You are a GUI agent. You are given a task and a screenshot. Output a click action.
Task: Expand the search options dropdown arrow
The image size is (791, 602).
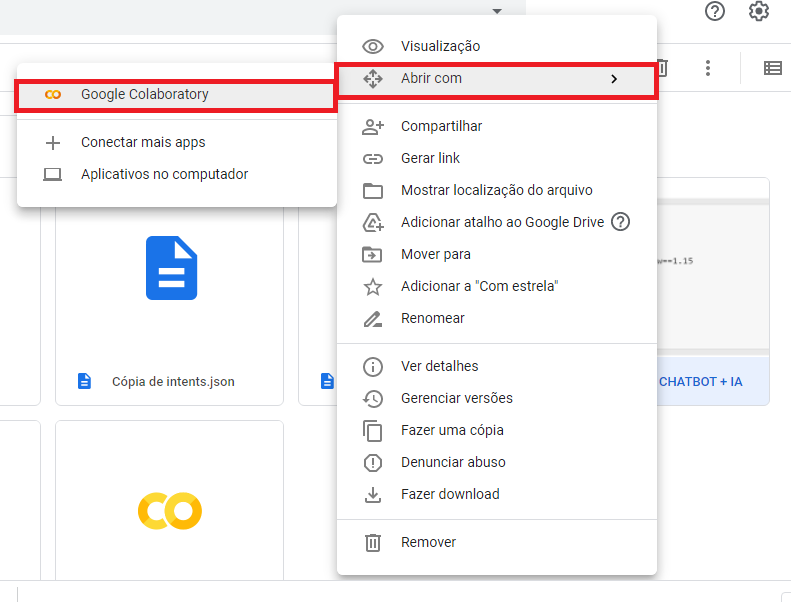pos(497,11)
